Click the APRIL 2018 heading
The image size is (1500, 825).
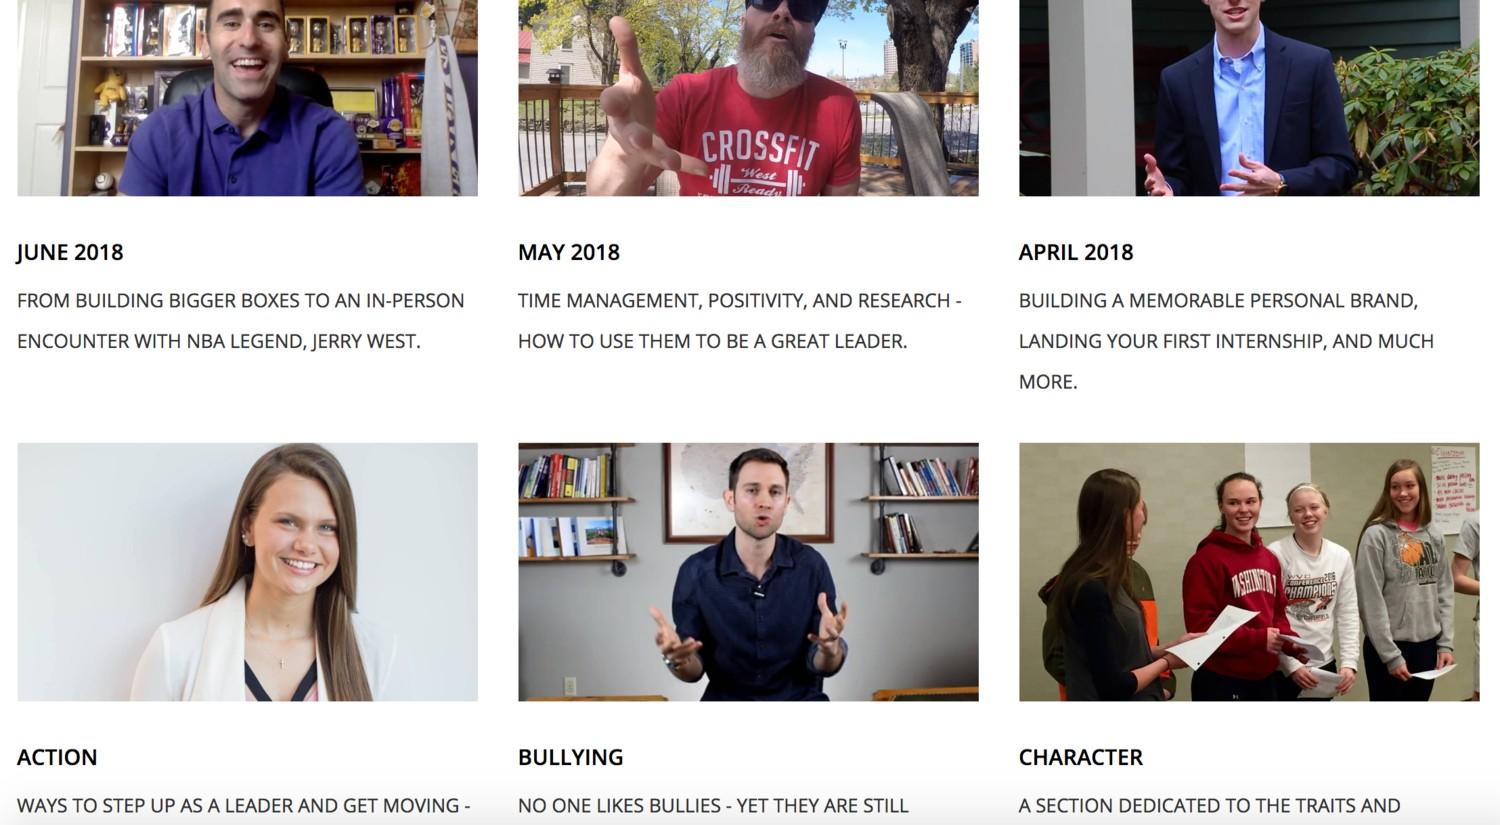click(1076, 252)
